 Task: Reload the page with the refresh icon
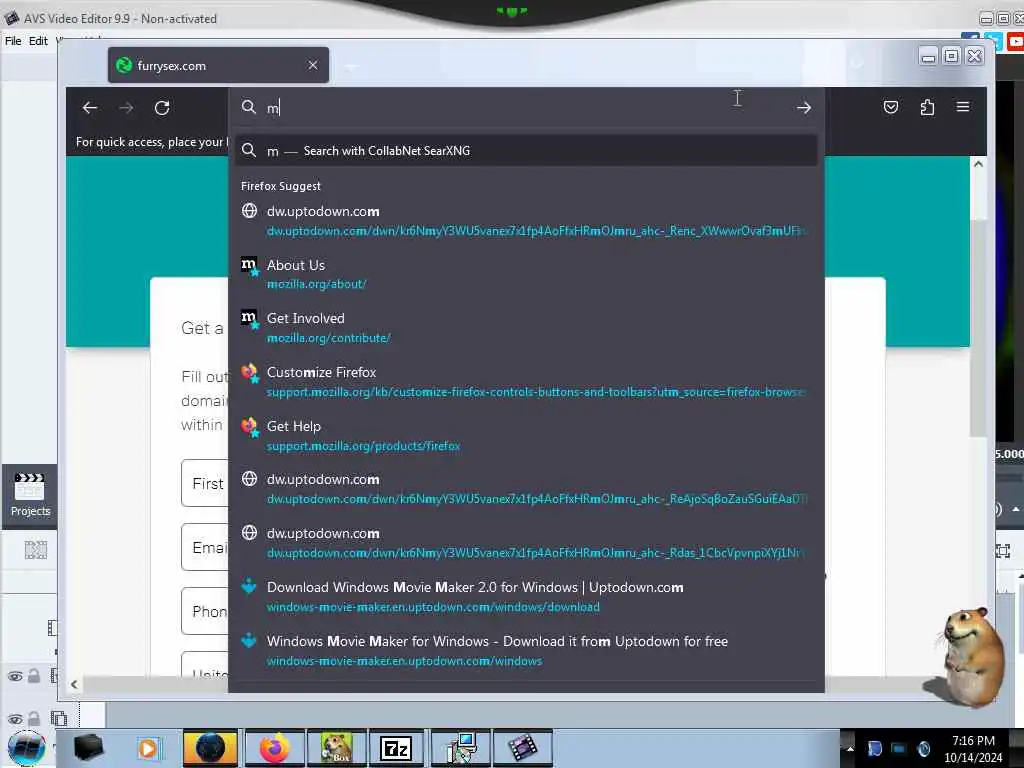click(x=162, y=108)
